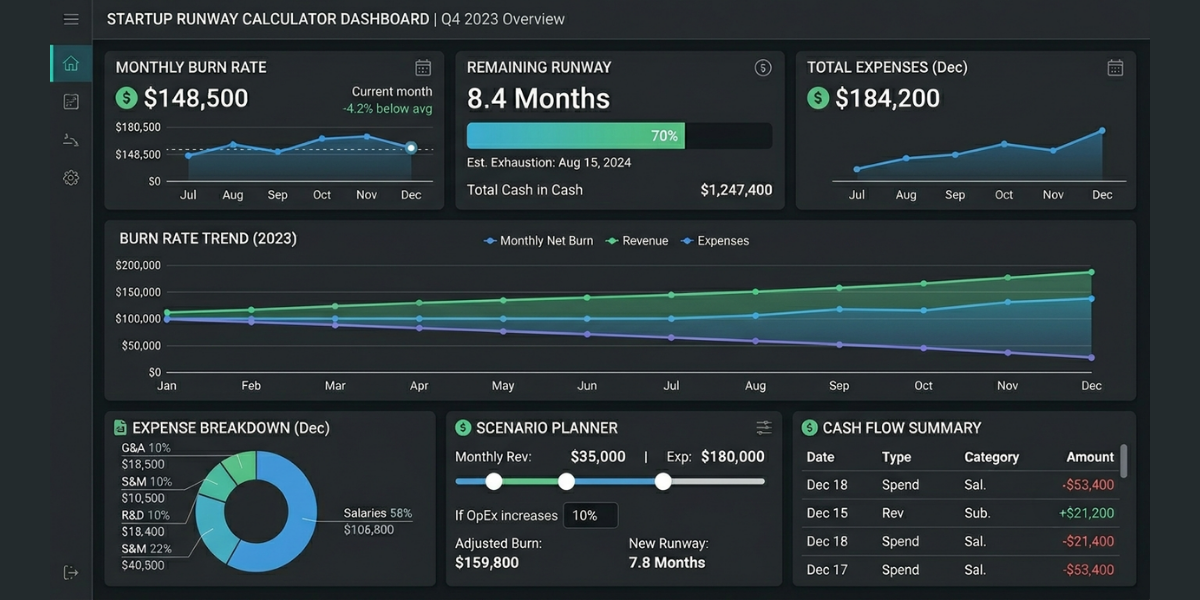Open Scenario Planner filter sliders icon
Screen dimensions: 1200x600
coord(764,428)
